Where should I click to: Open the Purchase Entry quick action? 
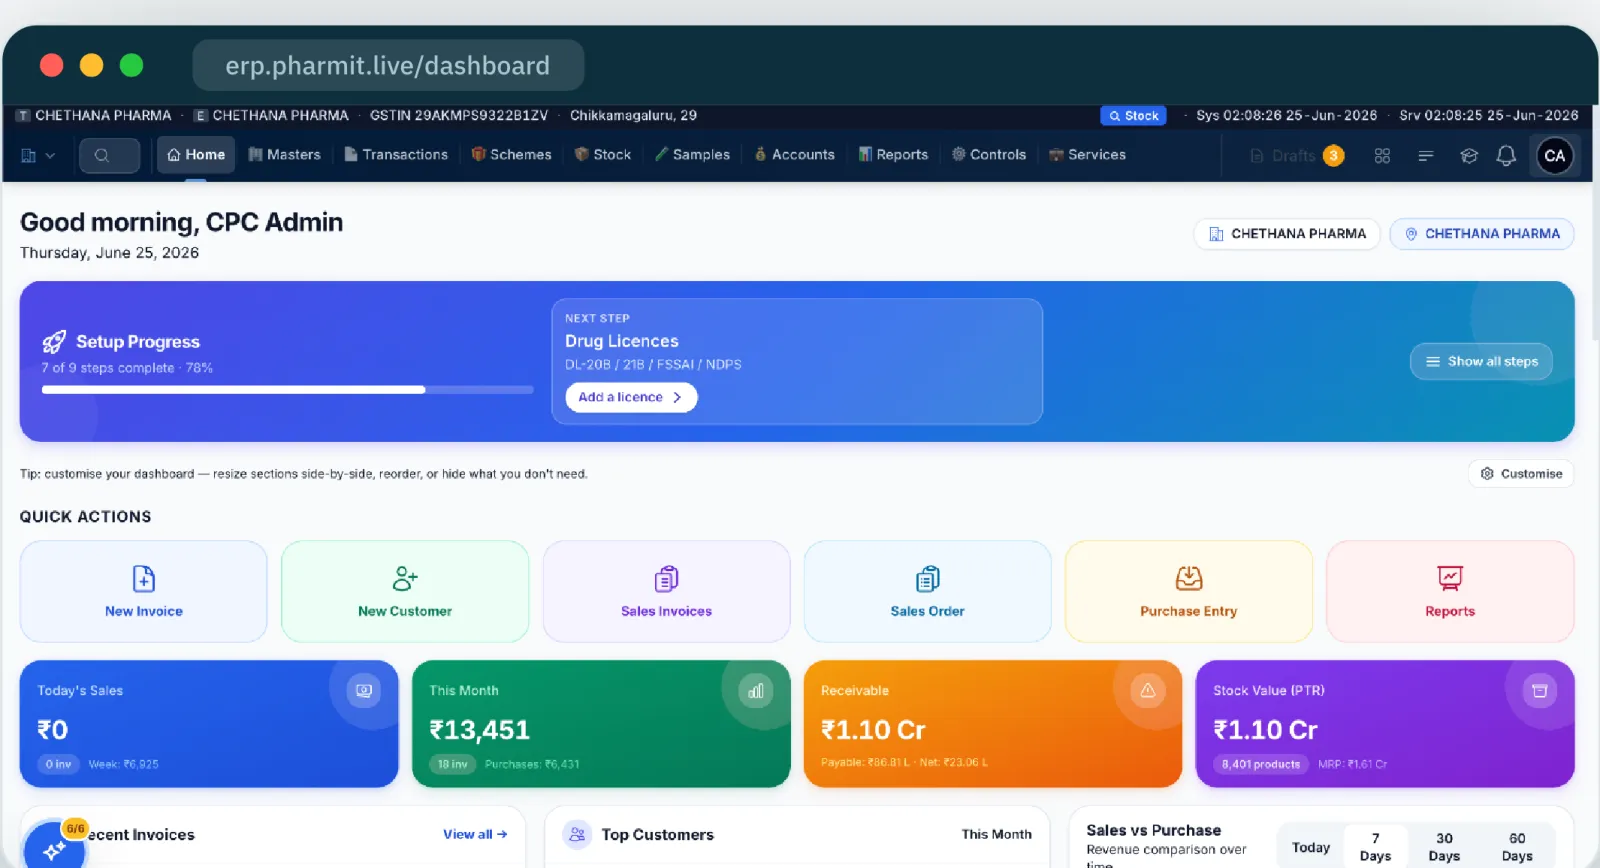tap(1189, 592)
